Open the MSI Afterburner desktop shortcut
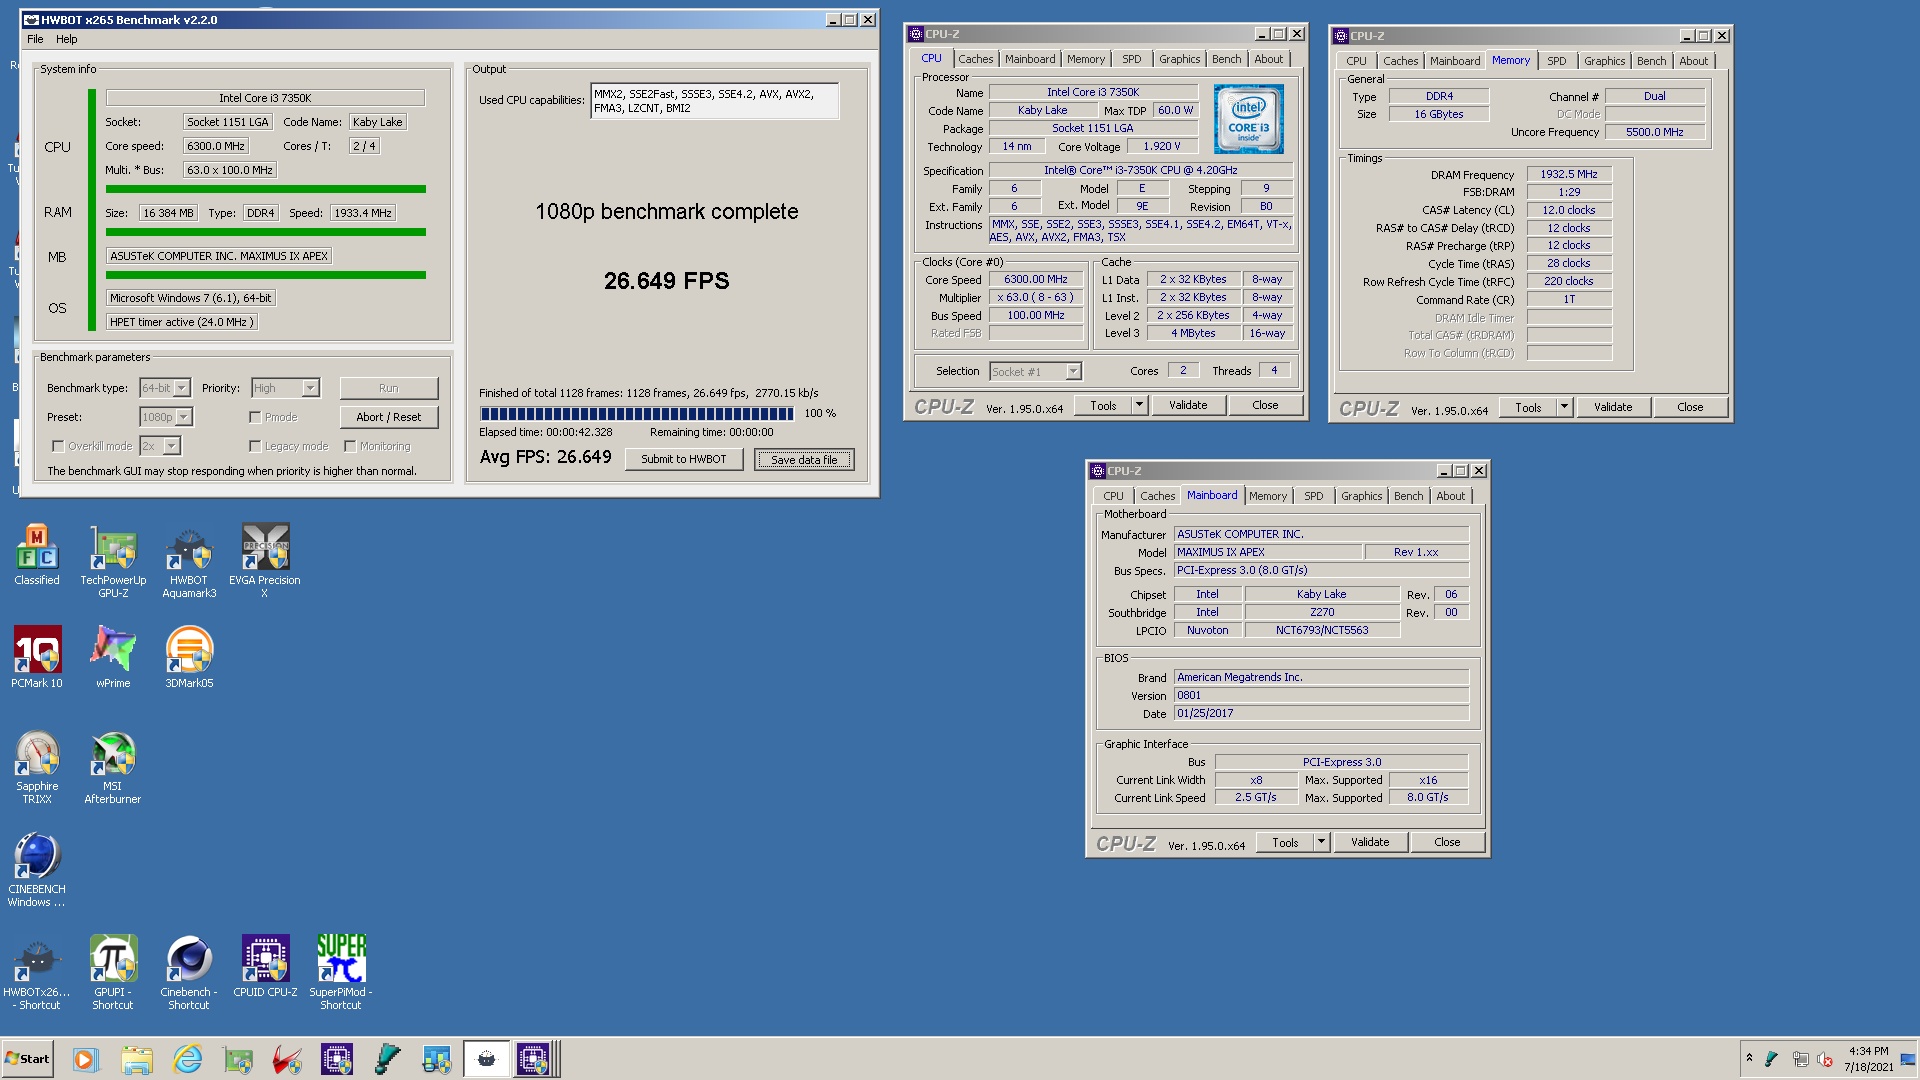The width and height of the screenshot is (1920, 1080). (x=113, y=767)
